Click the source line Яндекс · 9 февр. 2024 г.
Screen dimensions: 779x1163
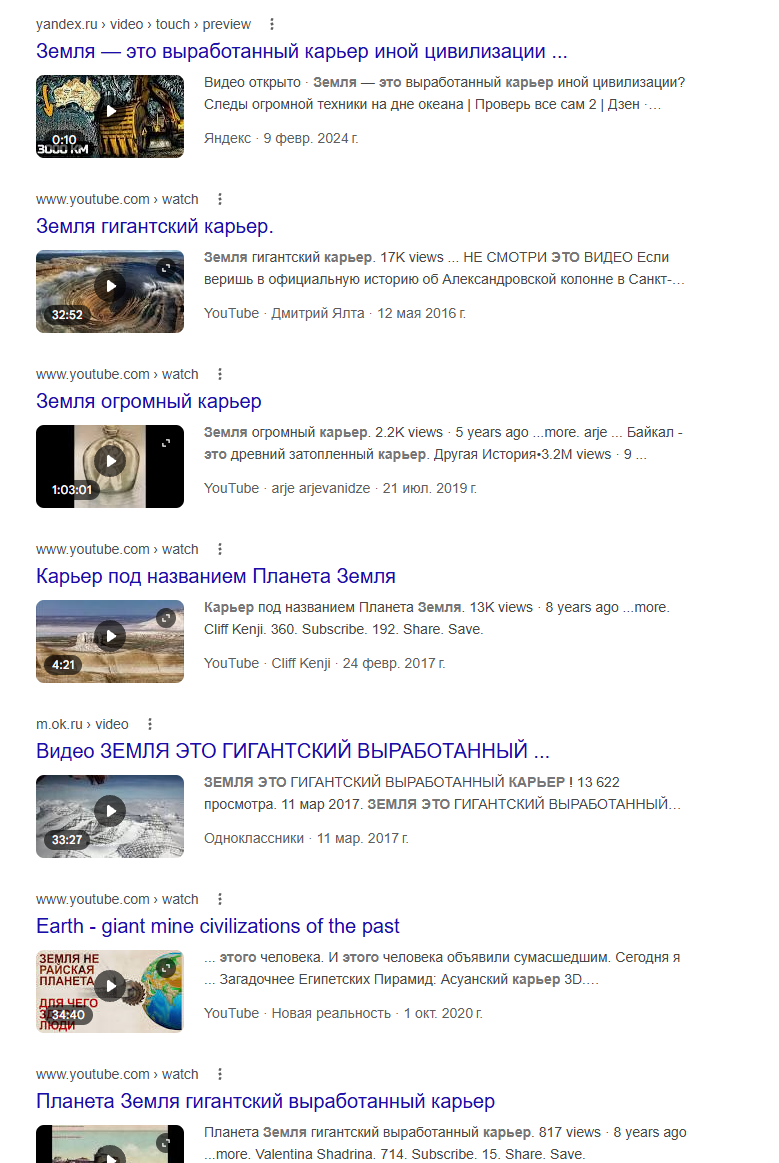coord(281,139)
